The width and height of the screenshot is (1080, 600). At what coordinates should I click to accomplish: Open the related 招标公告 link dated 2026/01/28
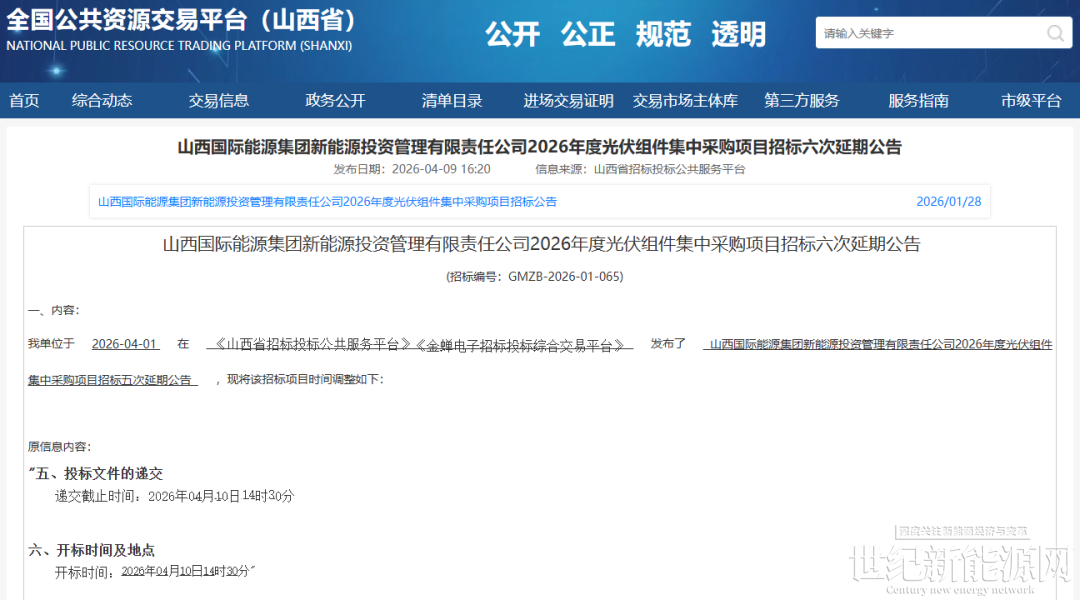[x=327, y=201]
